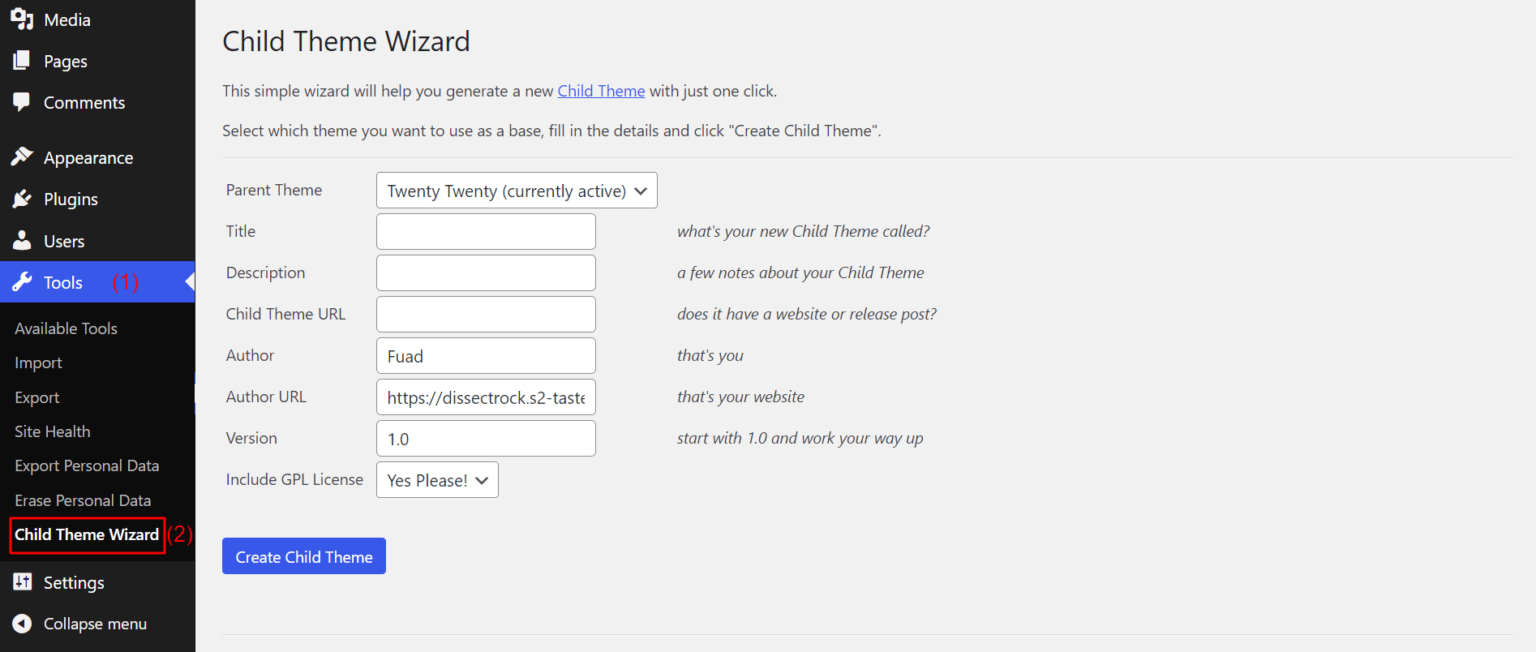
Task: Click the Users icon
Action: coord(22,240)
